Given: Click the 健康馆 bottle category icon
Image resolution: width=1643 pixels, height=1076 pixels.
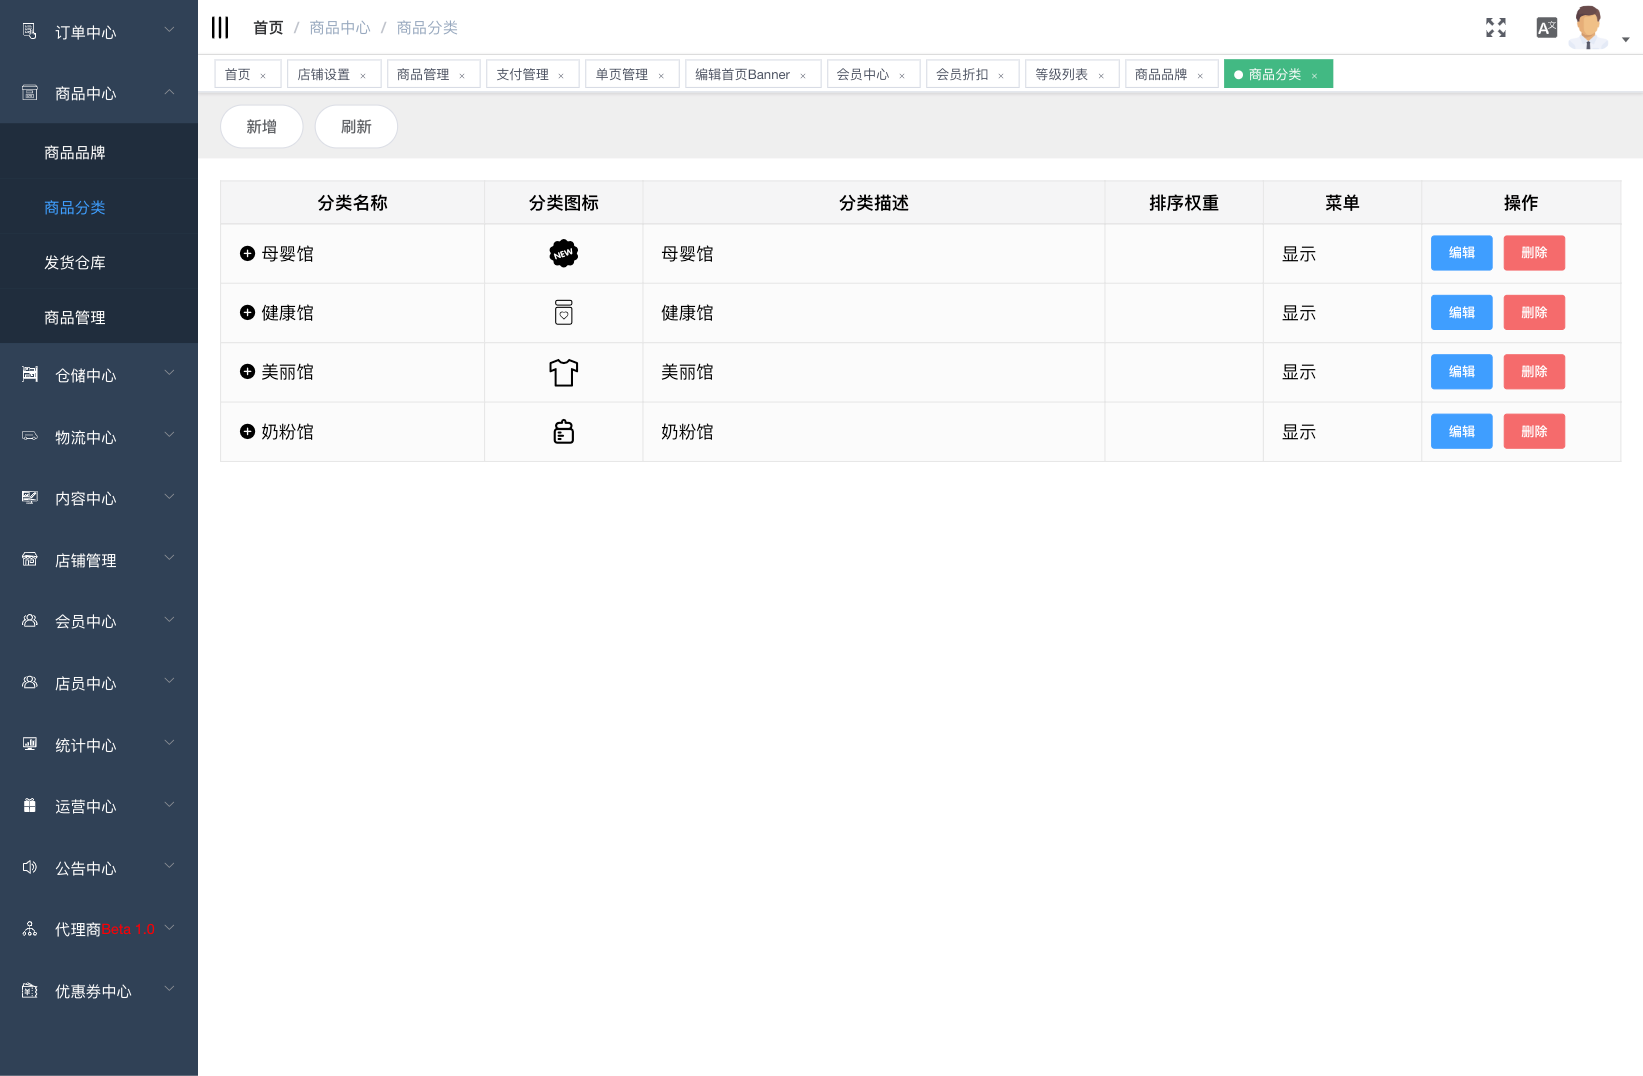Looking at the screenshot, I should tap(564, 313).
